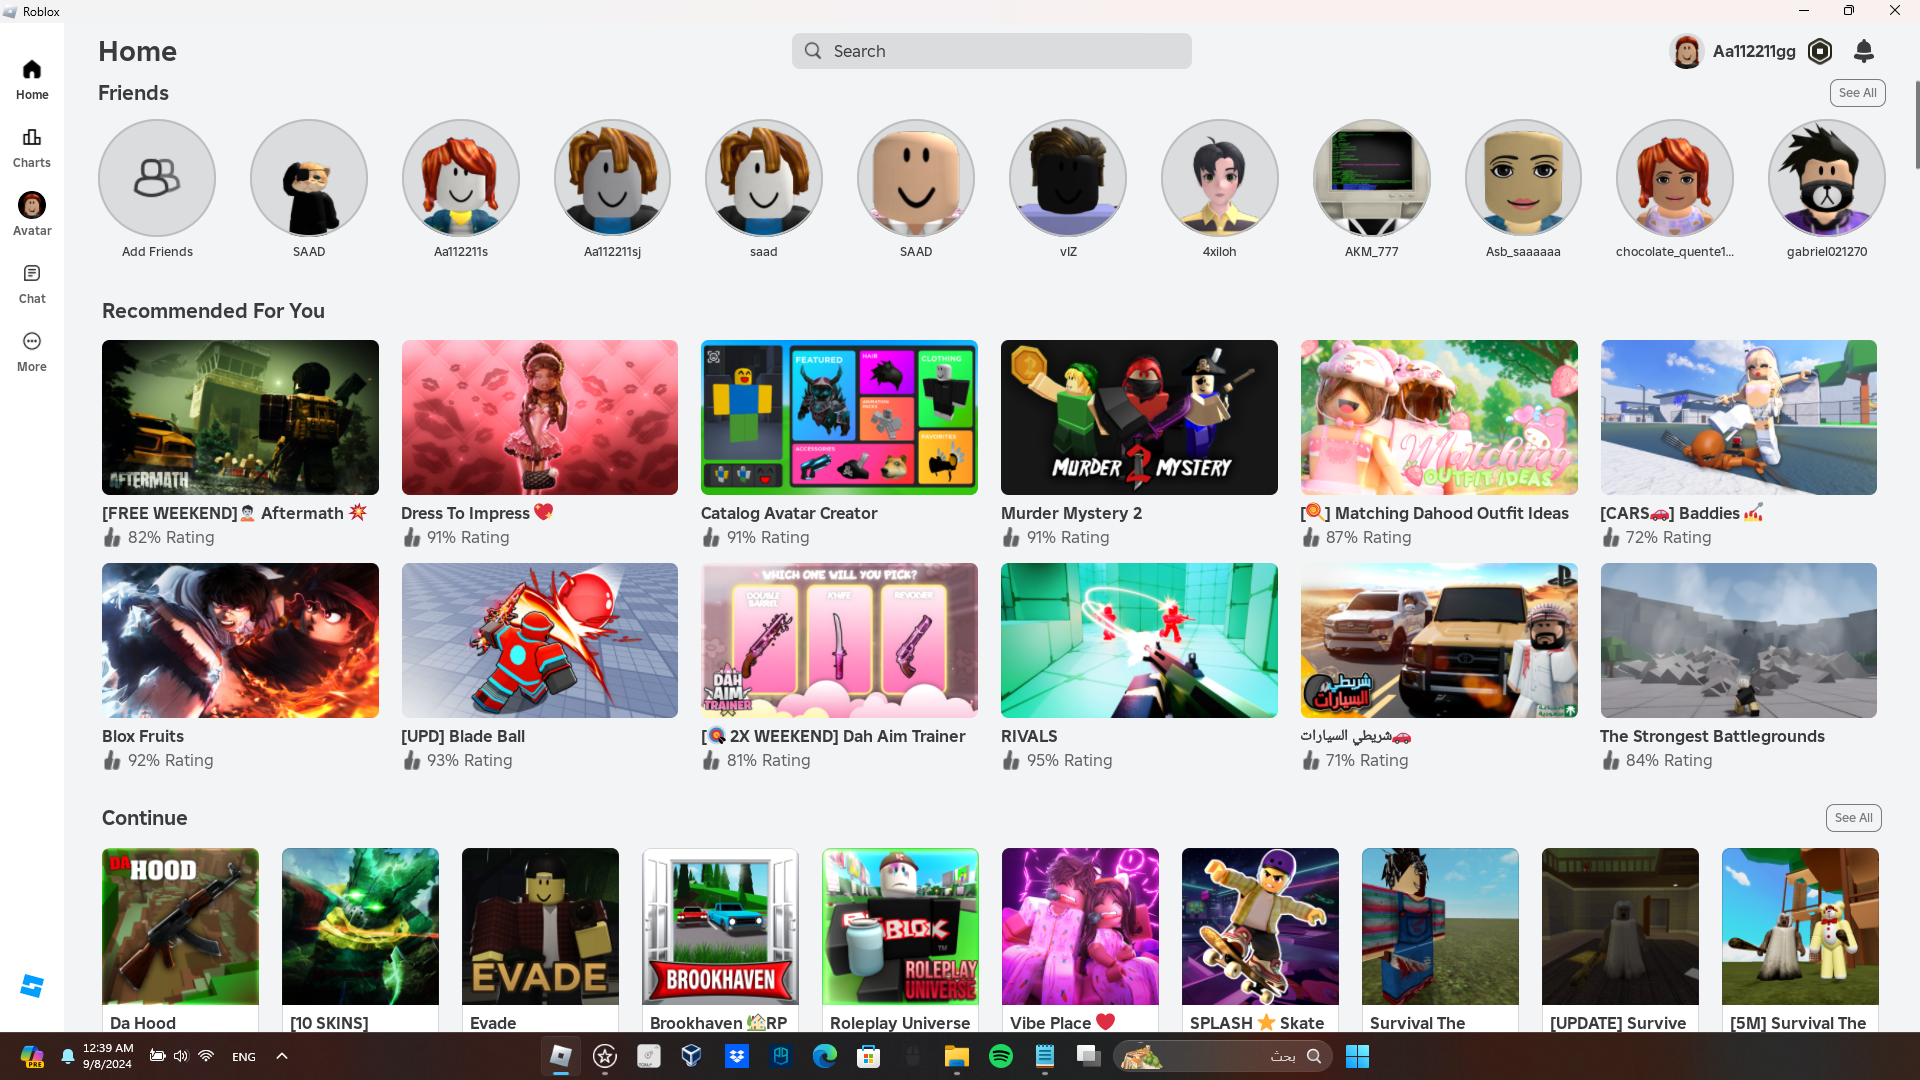Click See All in Continue section
The image size is (1920, 1080).
click(1853, 818)
